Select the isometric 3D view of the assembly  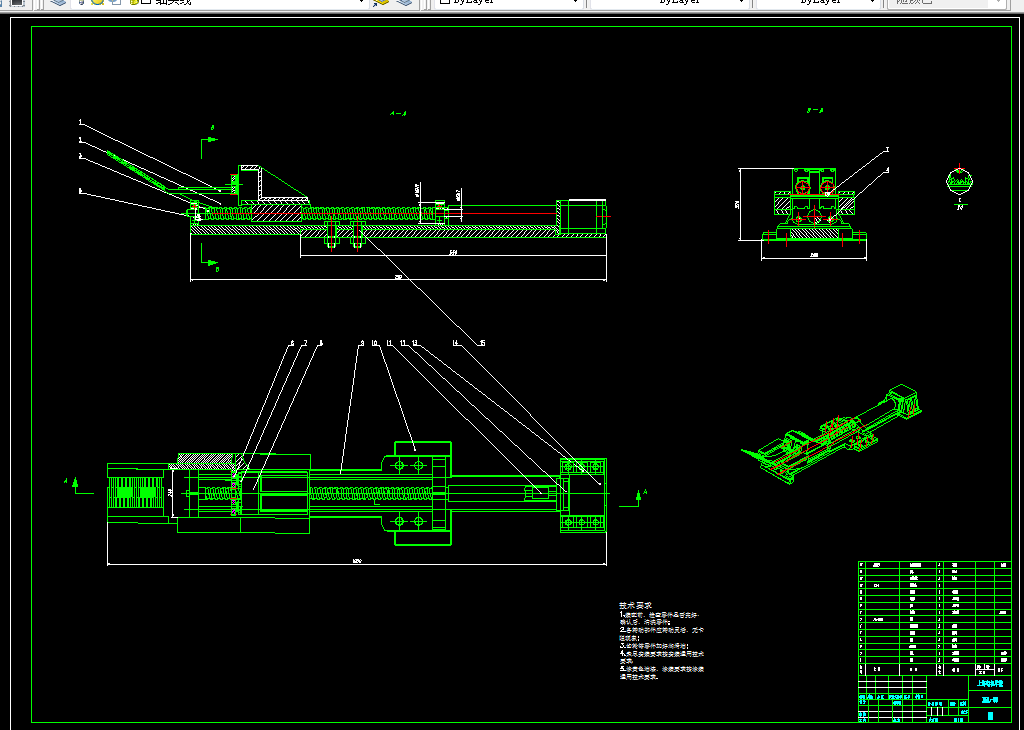click(x=833, y=436)
